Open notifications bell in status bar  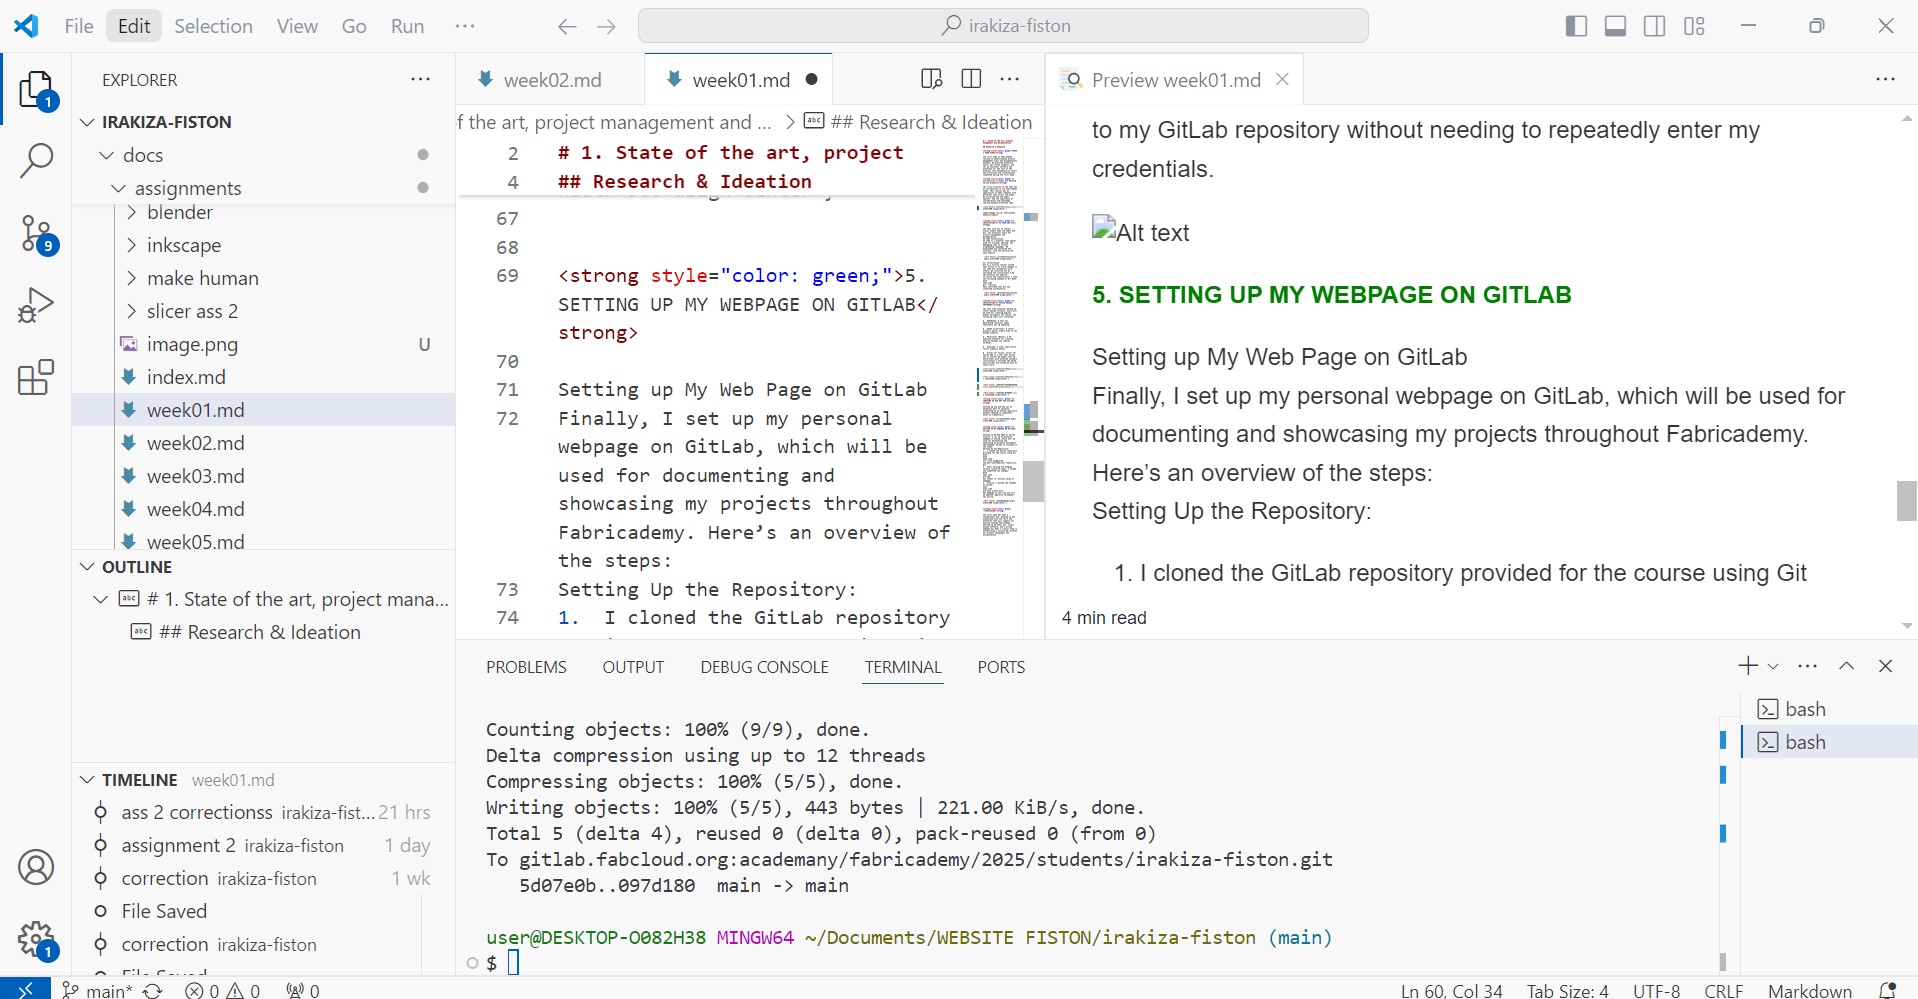[x=1887, y=990]
